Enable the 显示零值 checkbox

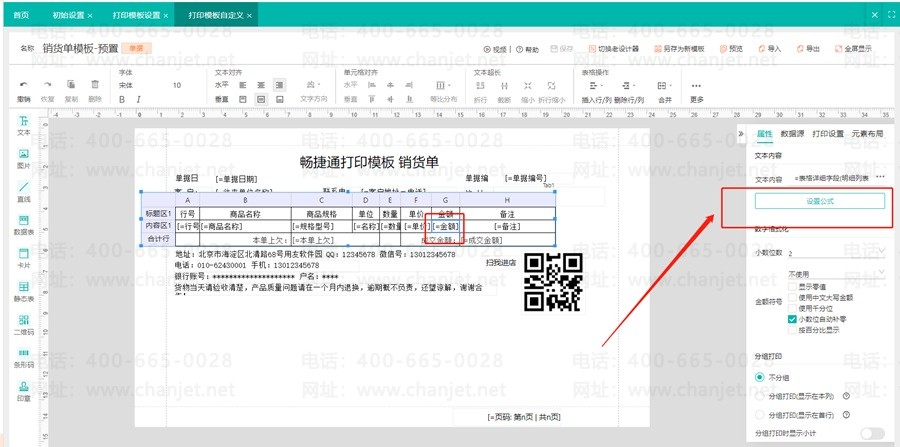click(x=792, y=286)
